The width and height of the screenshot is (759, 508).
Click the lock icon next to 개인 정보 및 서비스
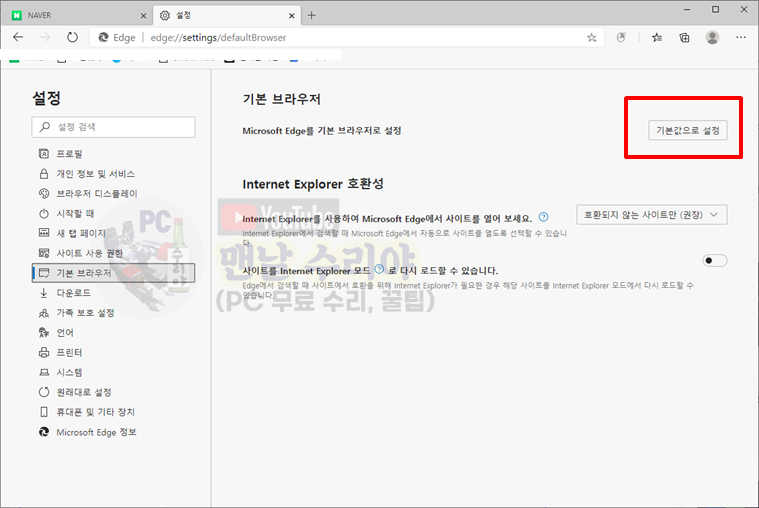pyautogui.click(x=44, y=173)
